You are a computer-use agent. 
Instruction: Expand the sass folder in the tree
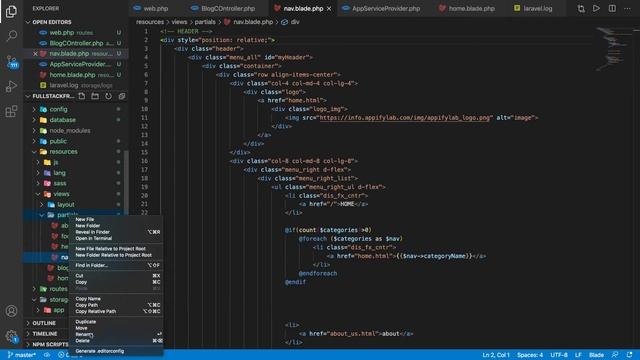(x=60, y=184)
